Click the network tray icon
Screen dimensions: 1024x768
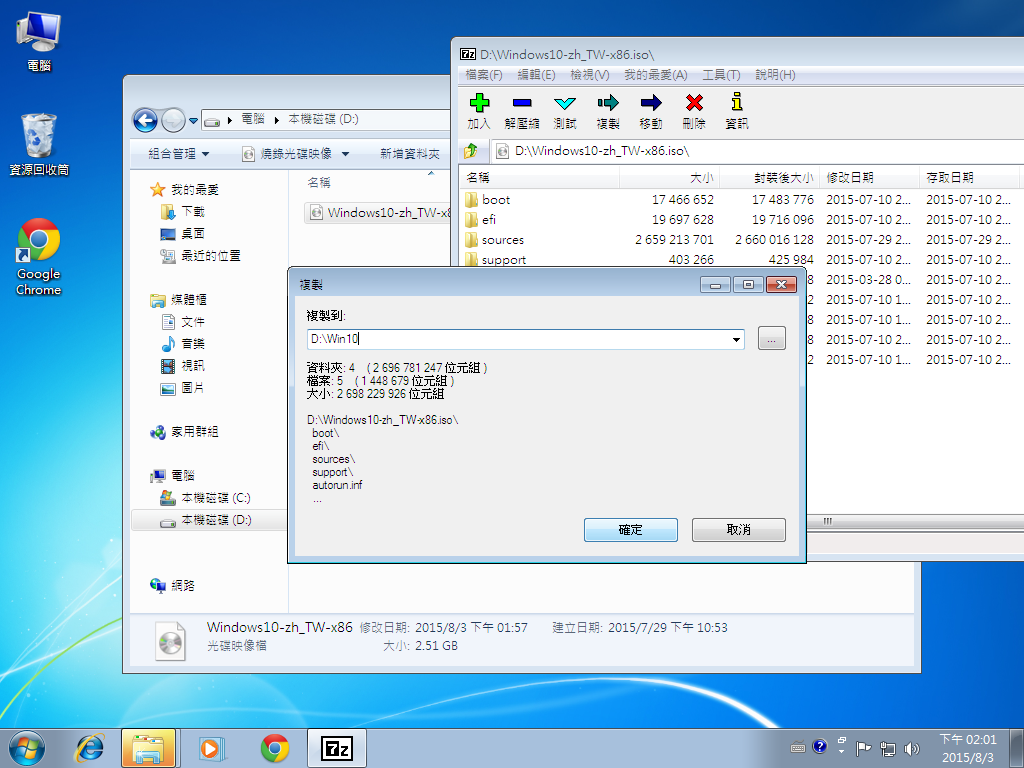pos(888,748)
